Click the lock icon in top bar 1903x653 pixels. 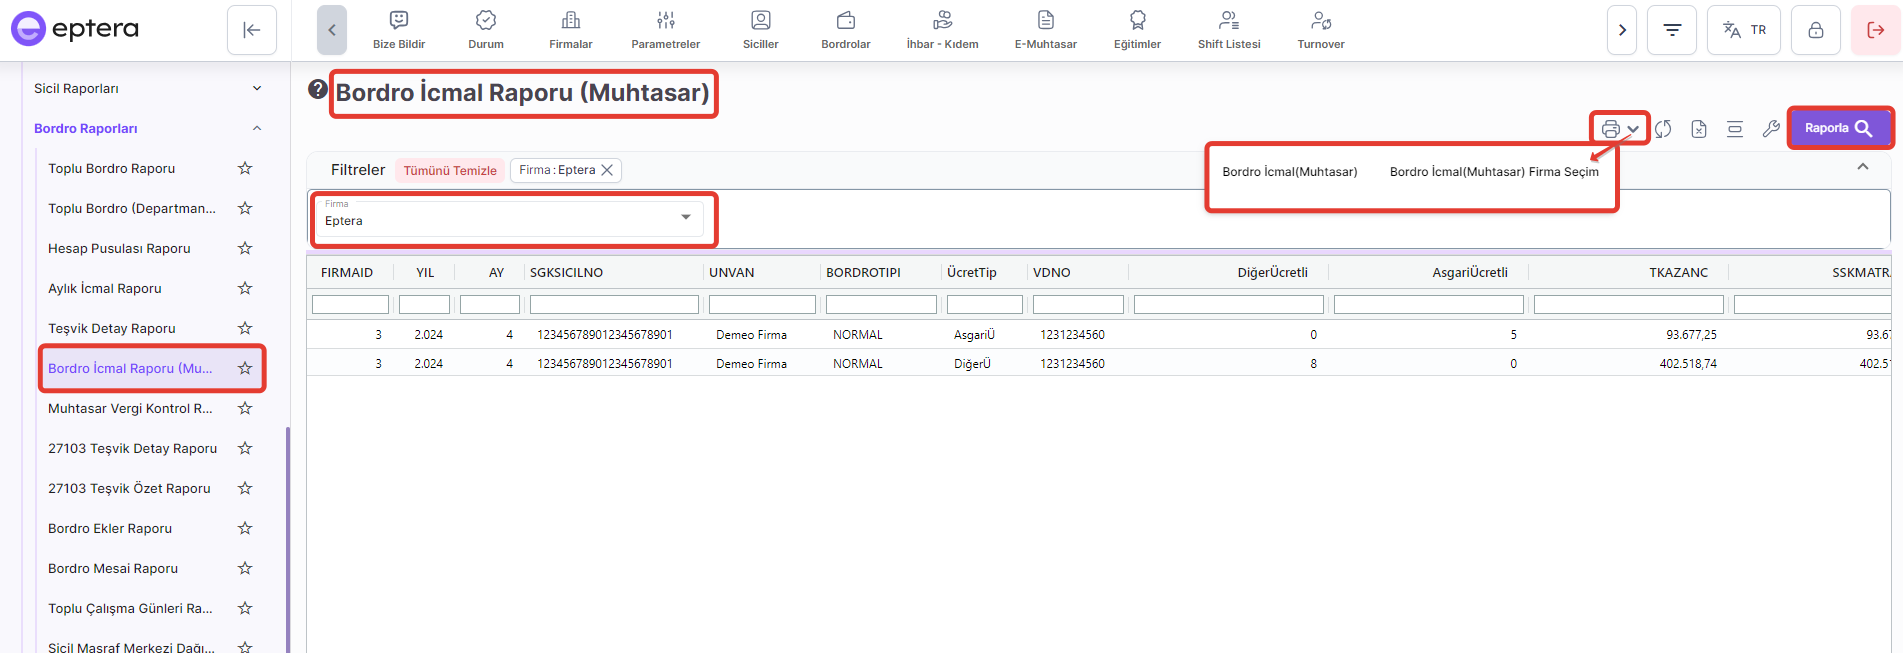point(1815,30)
